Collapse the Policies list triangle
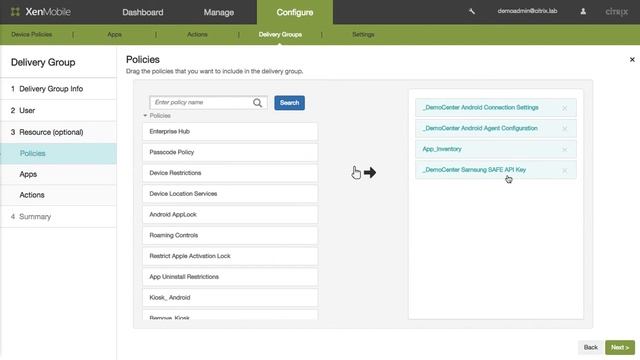The image size is (640, 360). click(x=145, y=116)
